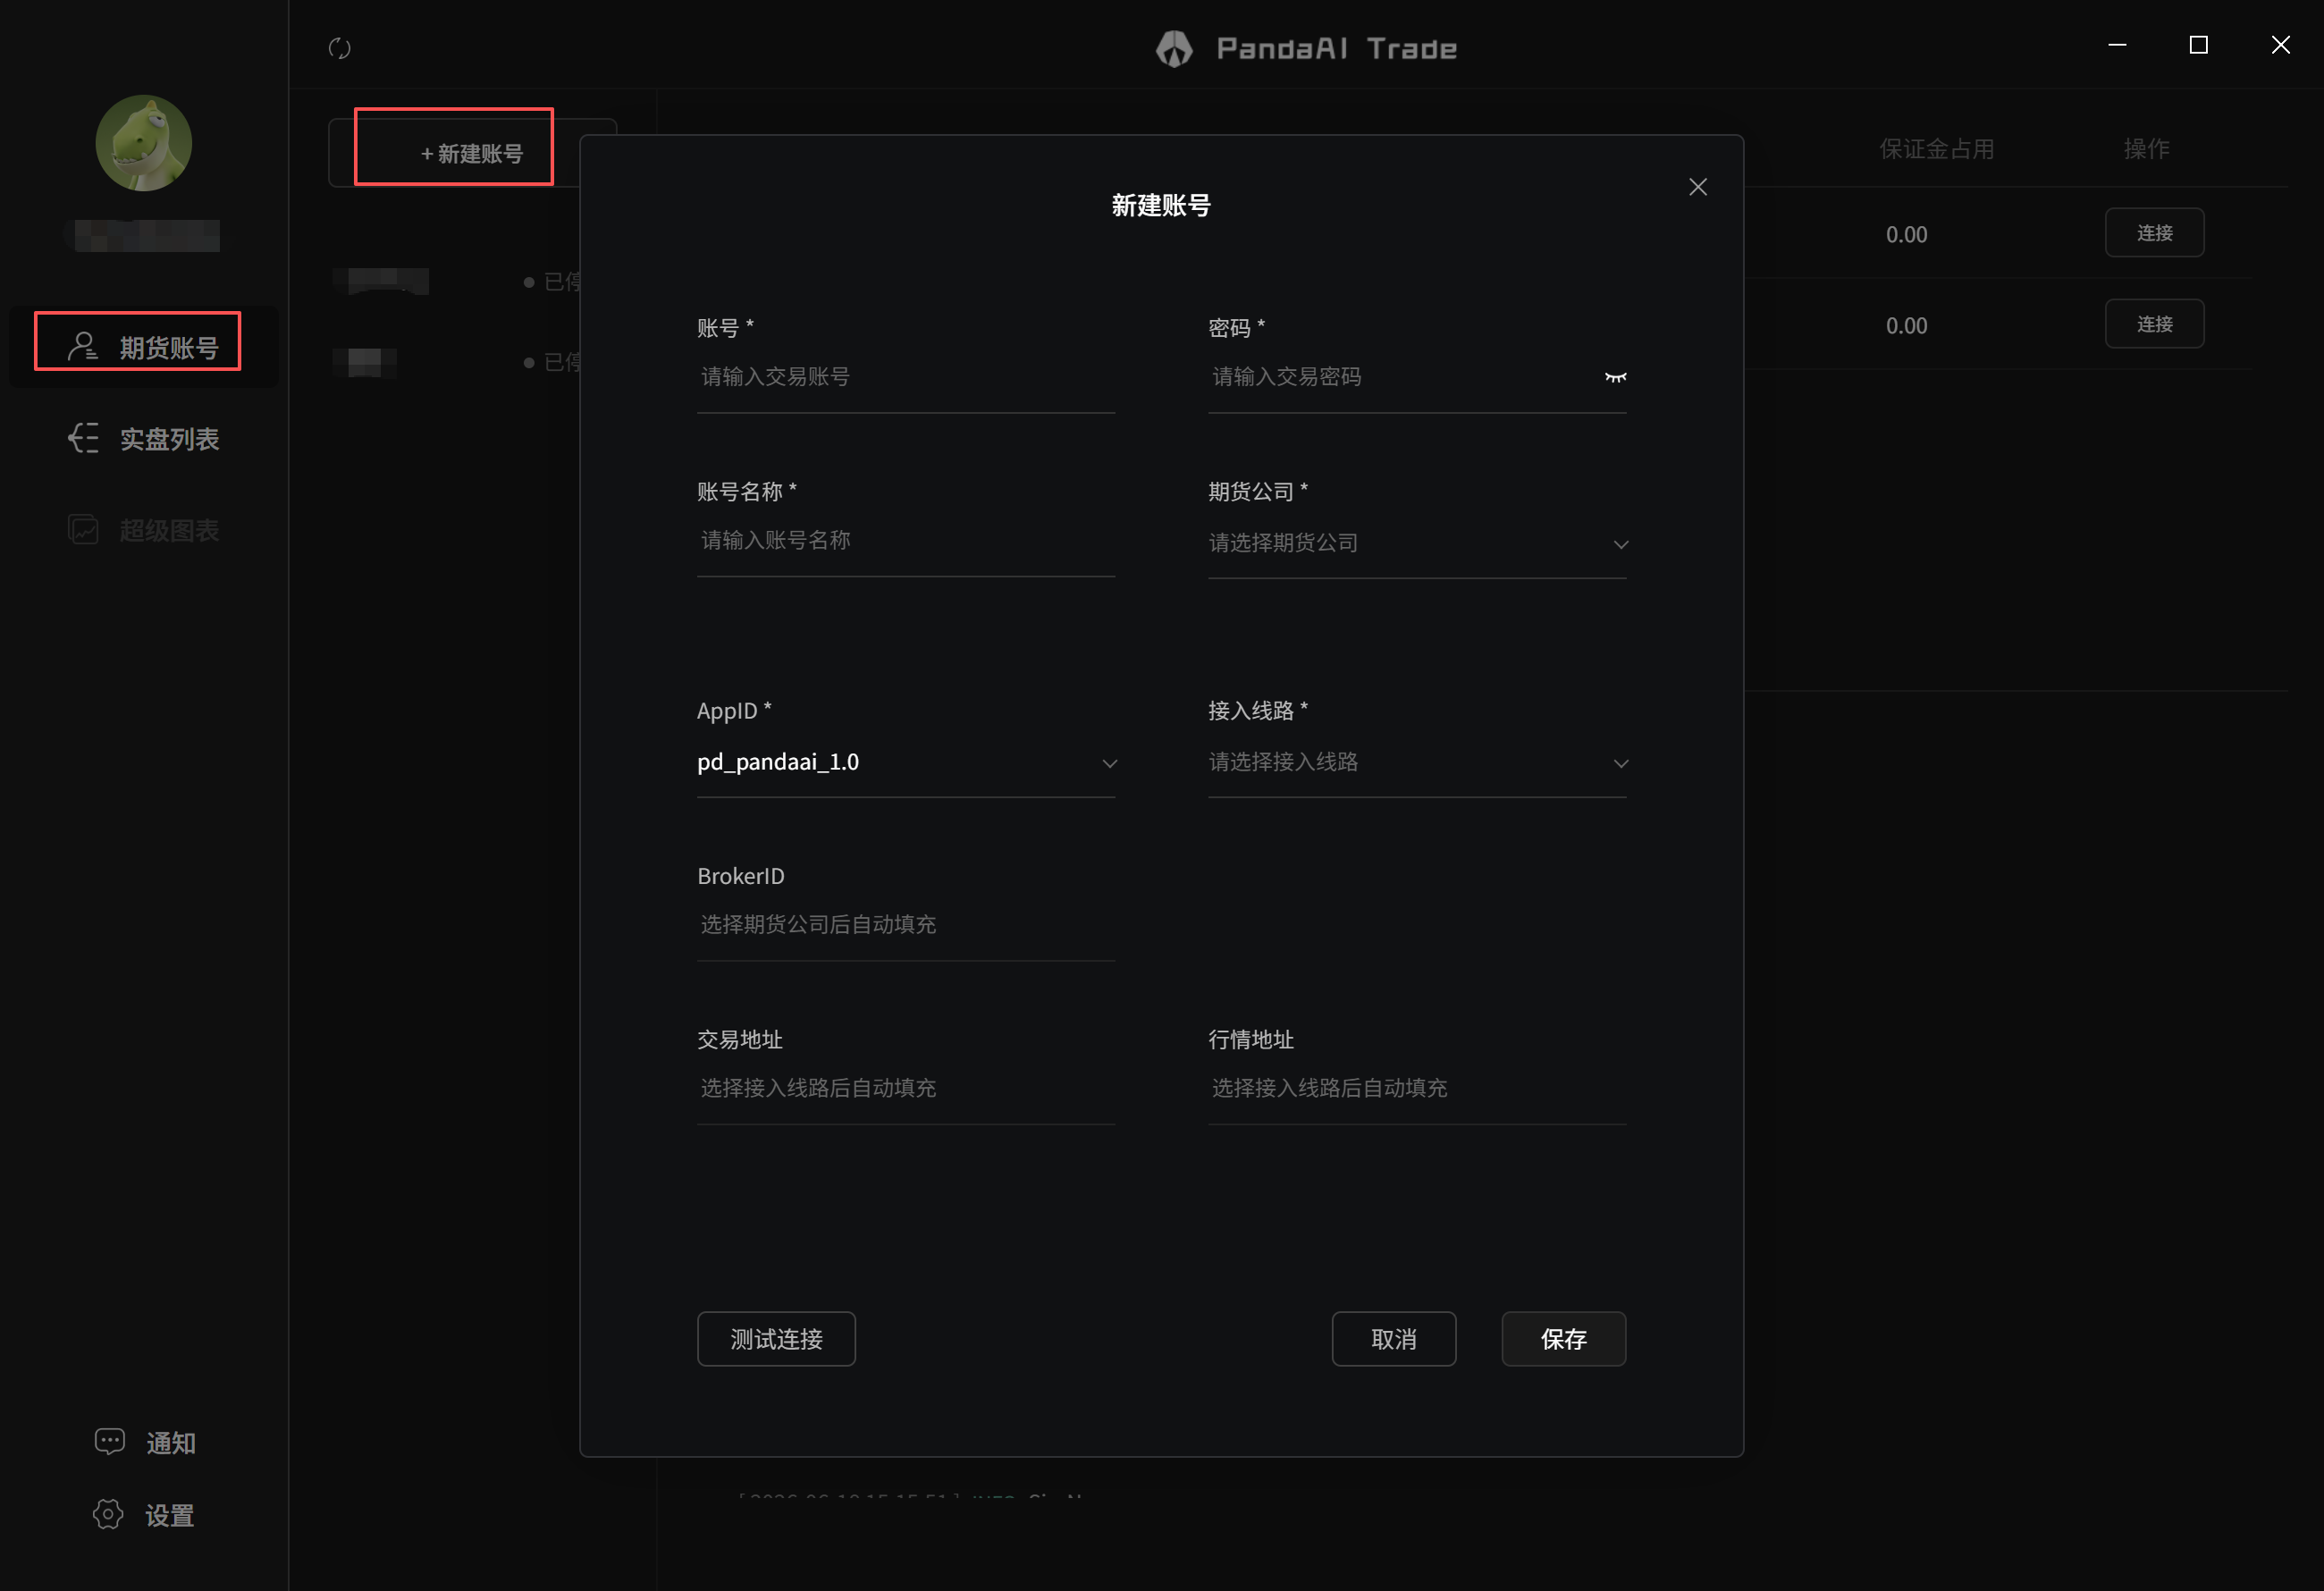This screenshot has width=2324, height=1591.
Task: Click the 设置 gear icon
Action: (x=108, y=1514)
